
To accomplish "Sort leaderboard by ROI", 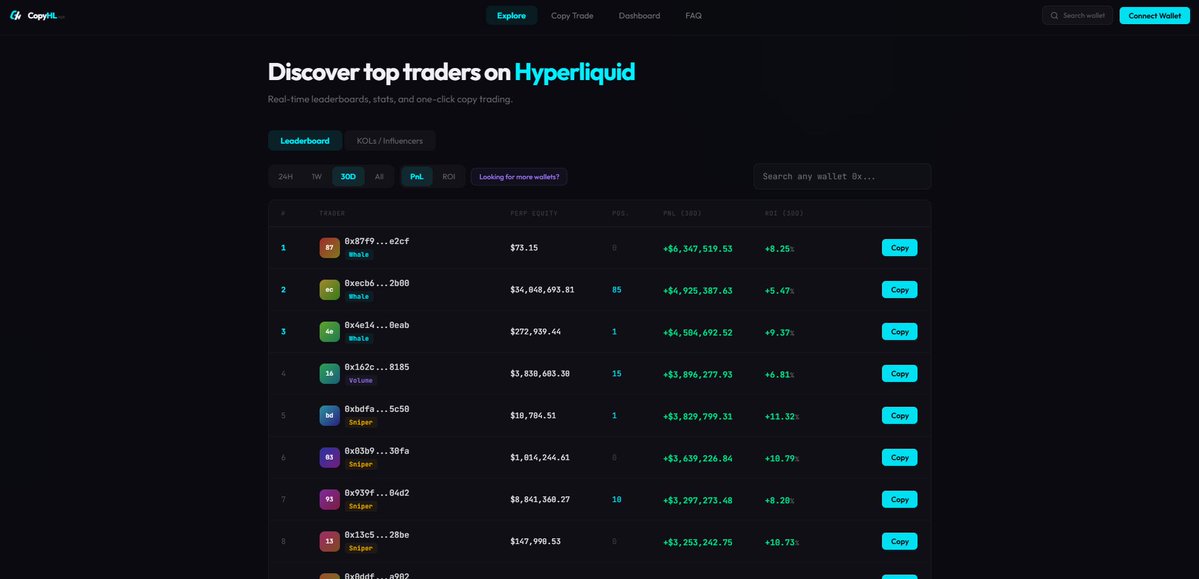I will (x=449, y=177).
